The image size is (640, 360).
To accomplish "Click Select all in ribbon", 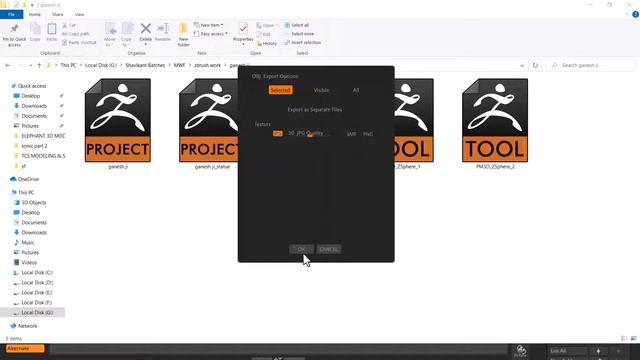I will point(297,25).
